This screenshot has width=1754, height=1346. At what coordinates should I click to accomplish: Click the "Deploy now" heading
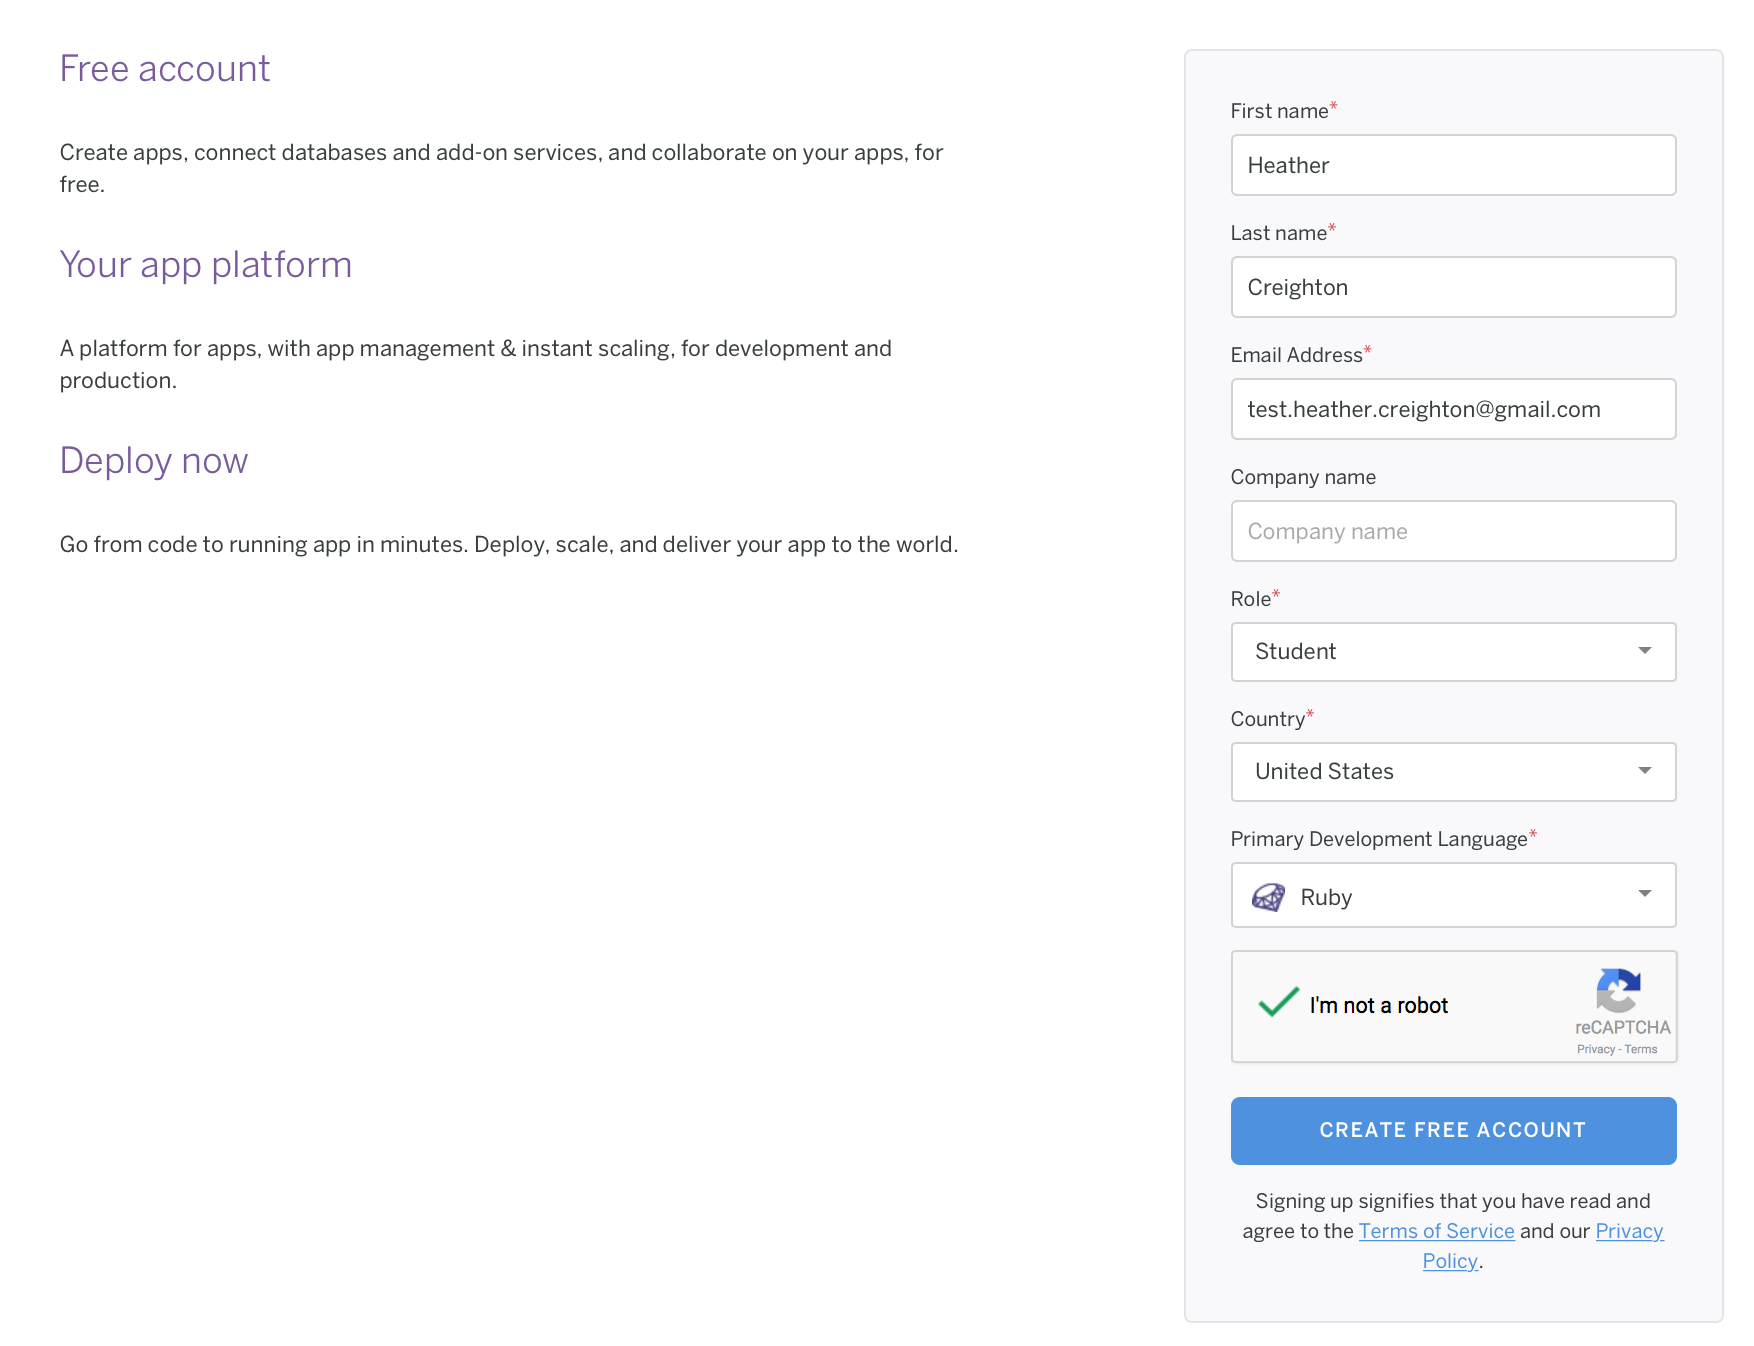coord(154,461)
